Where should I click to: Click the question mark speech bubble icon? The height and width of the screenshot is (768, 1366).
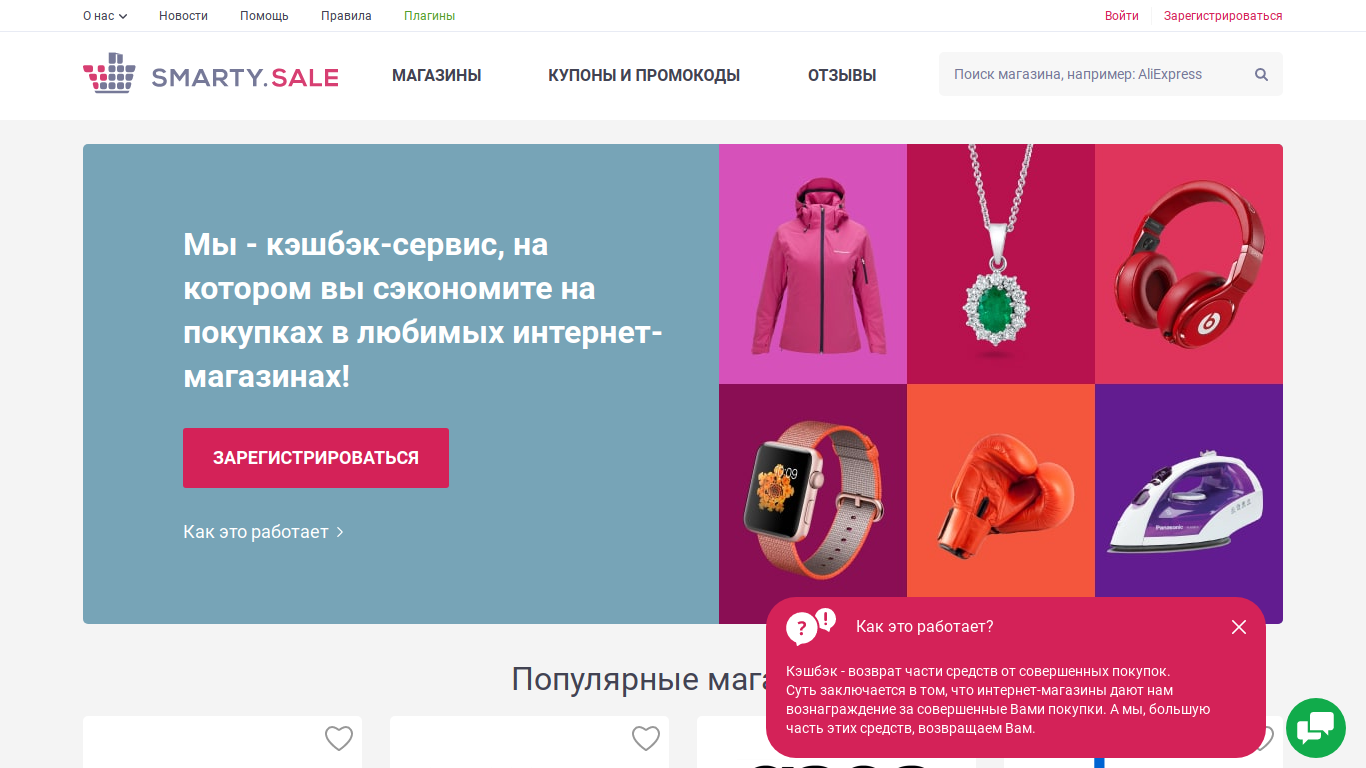coord(810,627)
